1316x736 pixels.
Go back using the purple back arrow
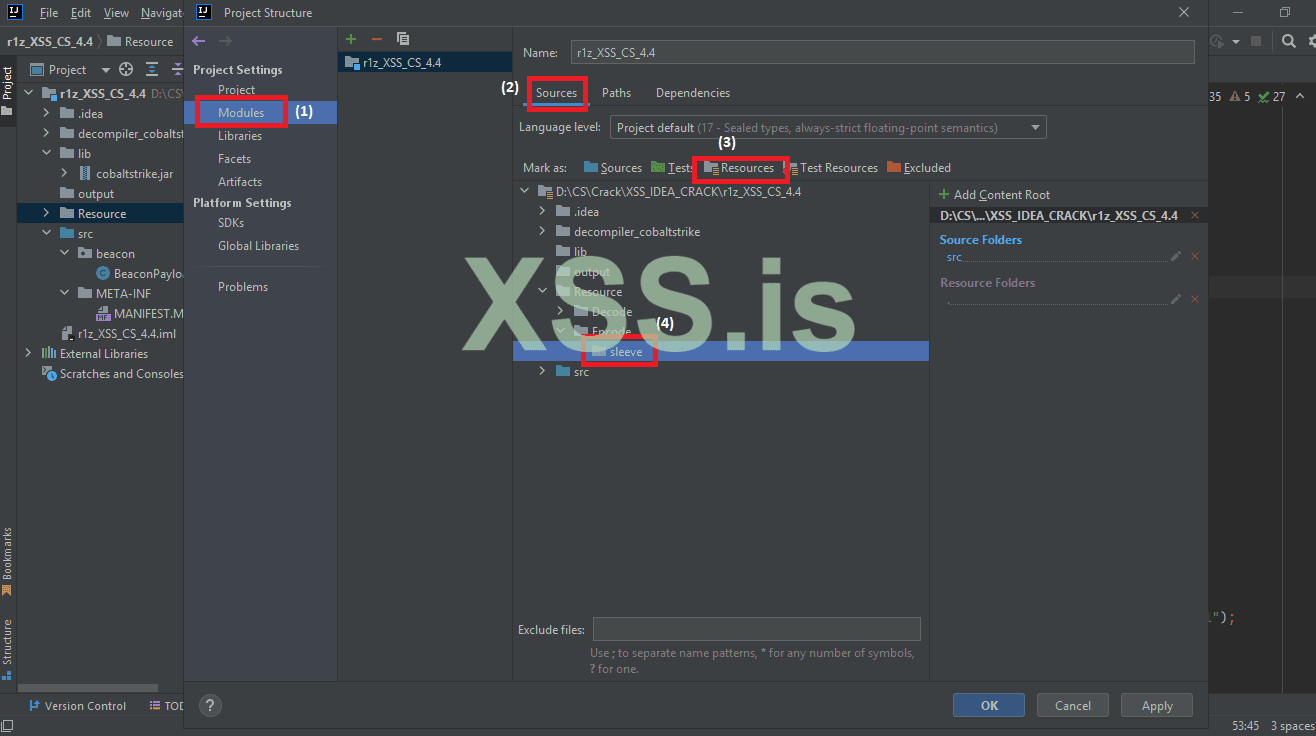click(x=198, y=41)
